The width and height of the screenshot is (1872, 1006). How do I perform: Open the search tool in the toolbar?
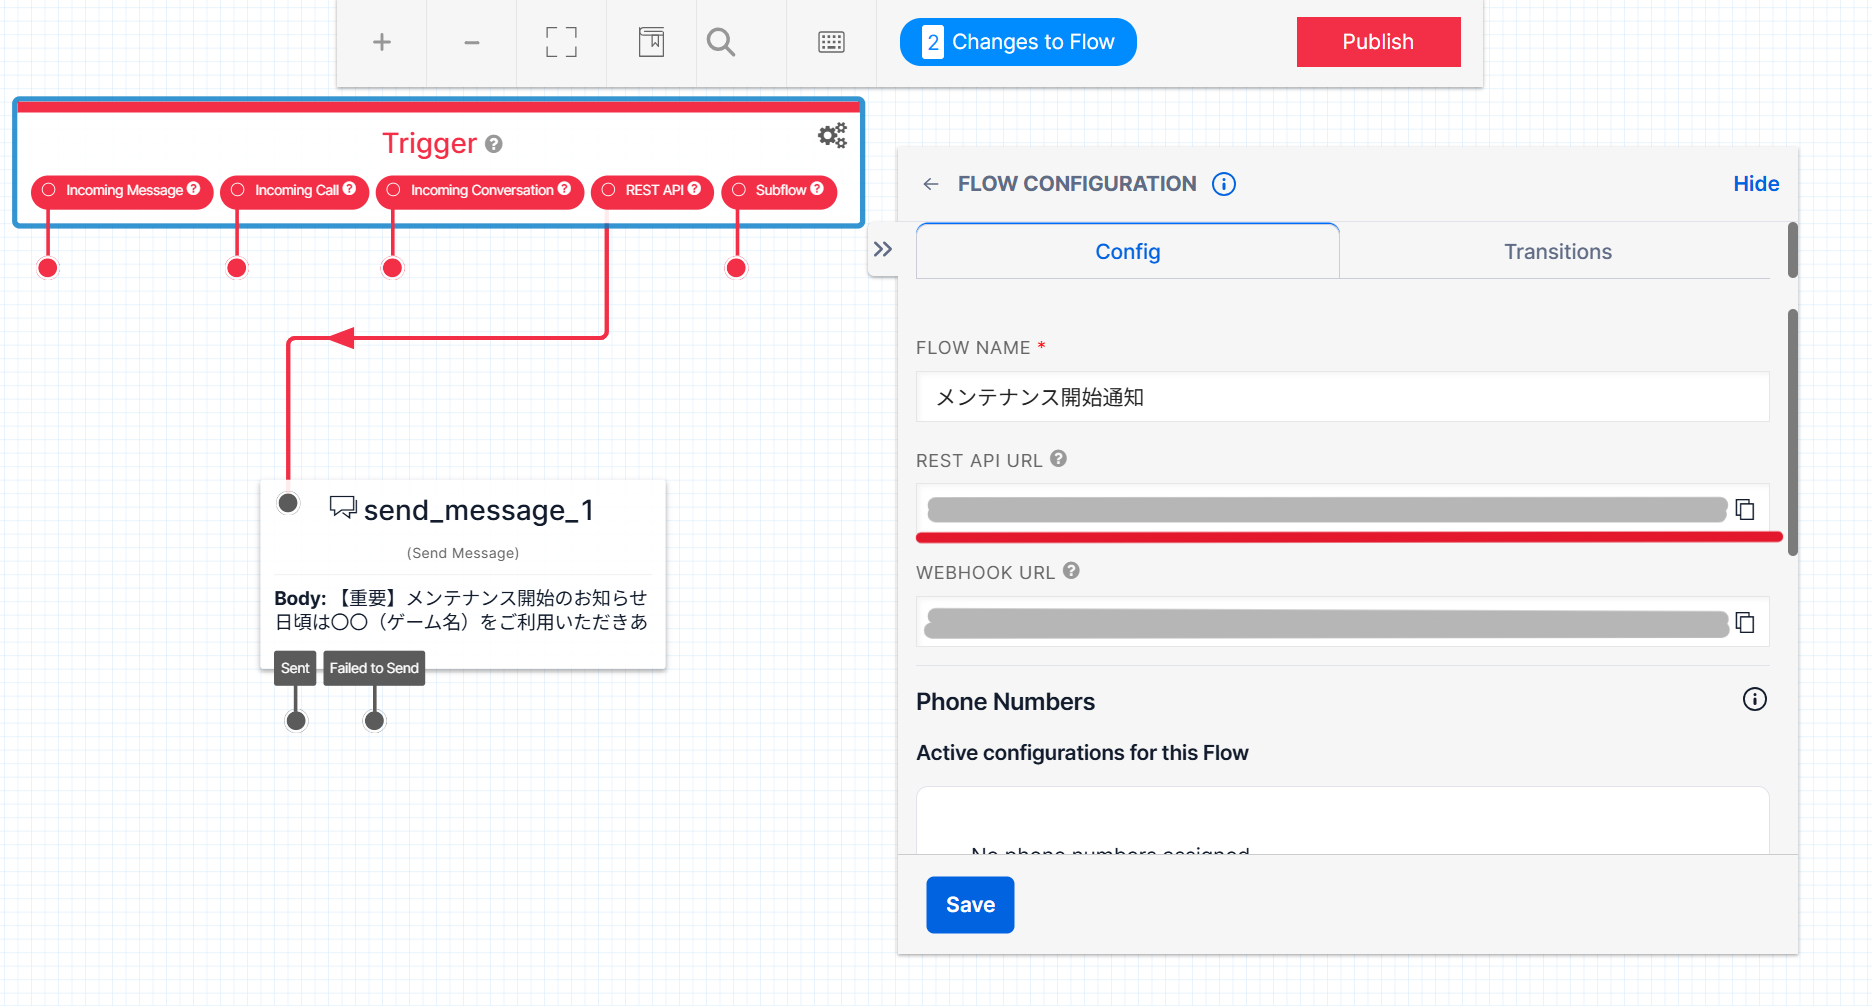pyautogui.click(x=720, y=42)
